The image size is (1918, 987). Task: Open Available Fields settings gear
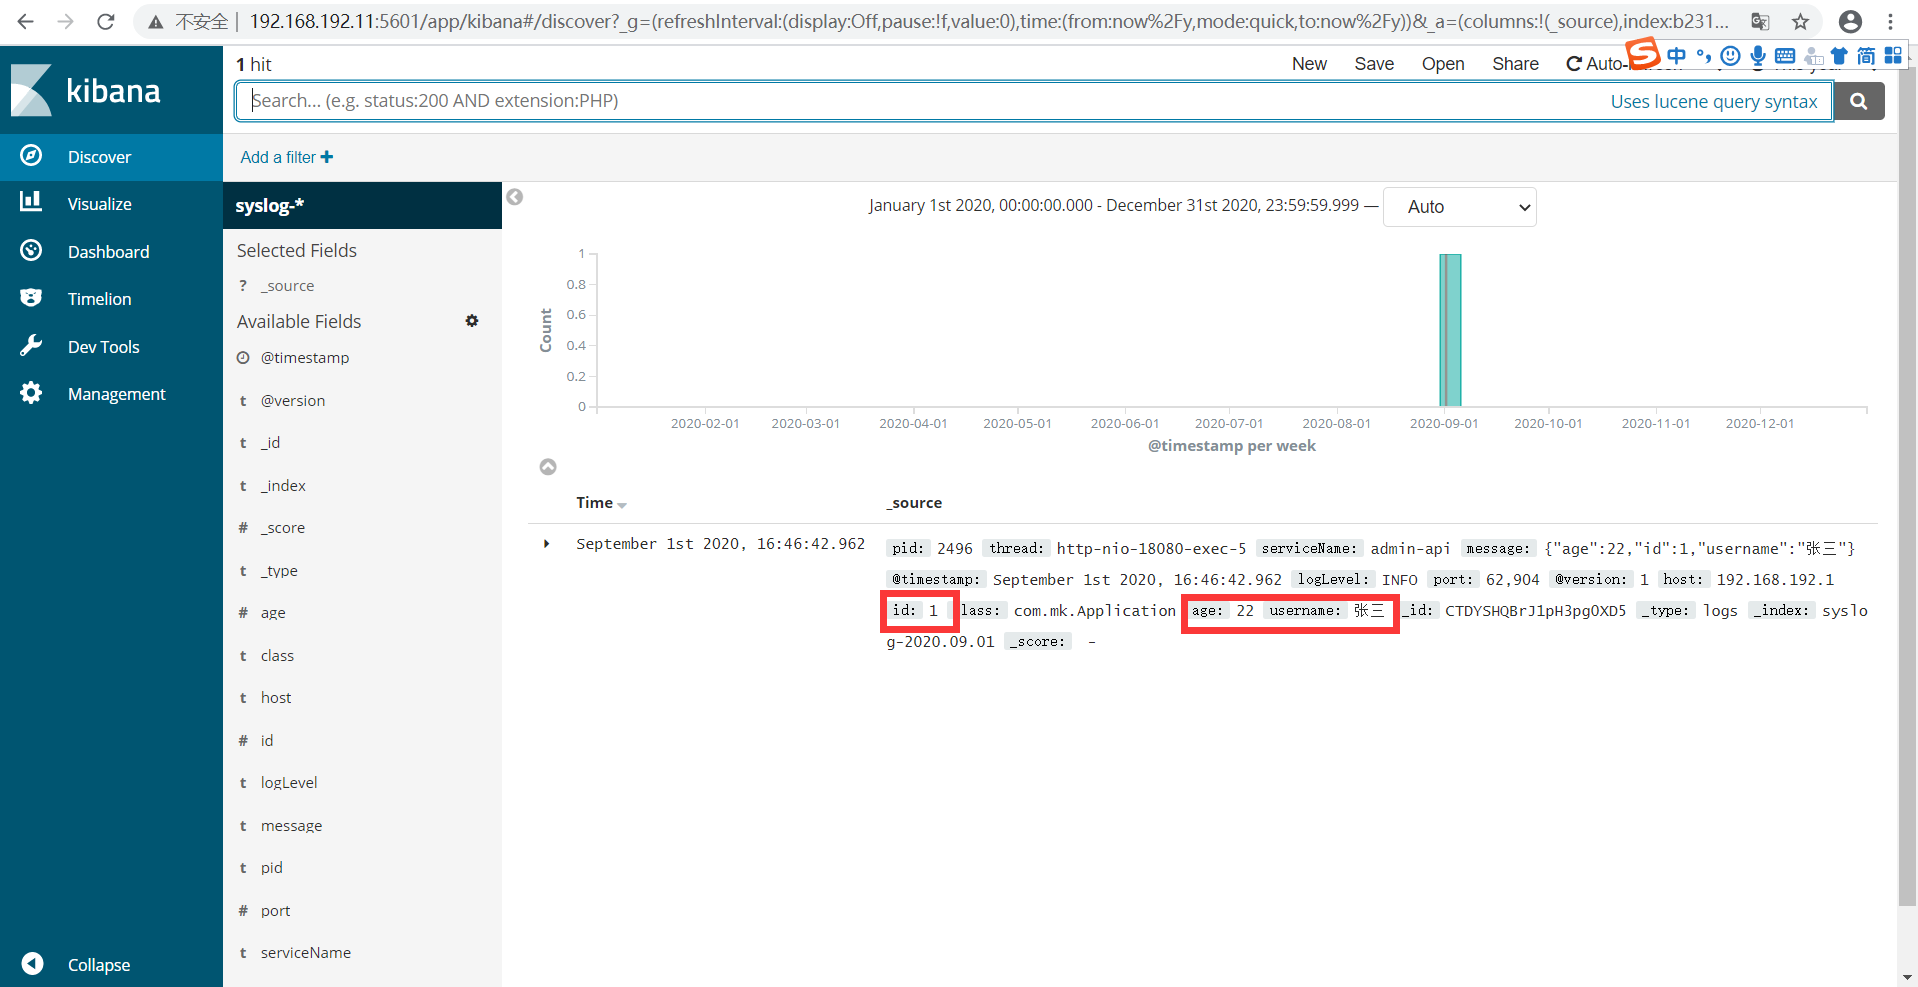click(x=471, y=320)
